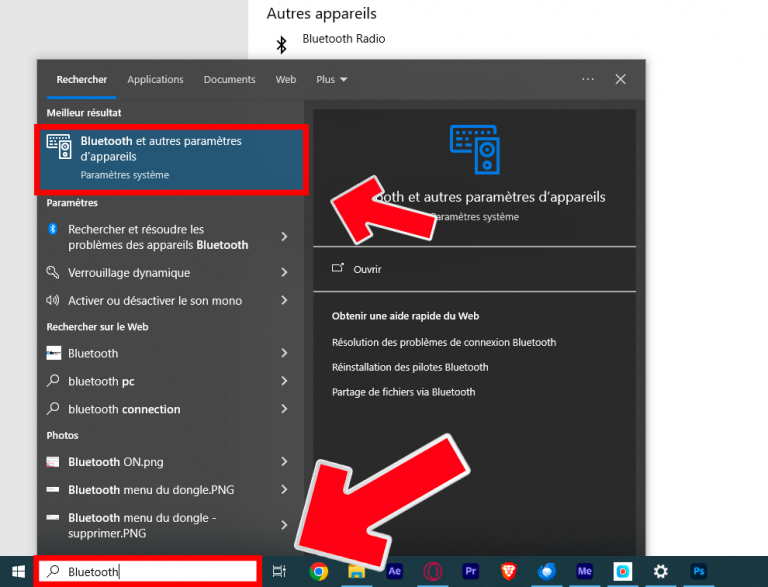Open Réinstallation des pilotes Bluetooth link
Image resolution: width=768 pixels, height=587 pixels.
(410, 367)
